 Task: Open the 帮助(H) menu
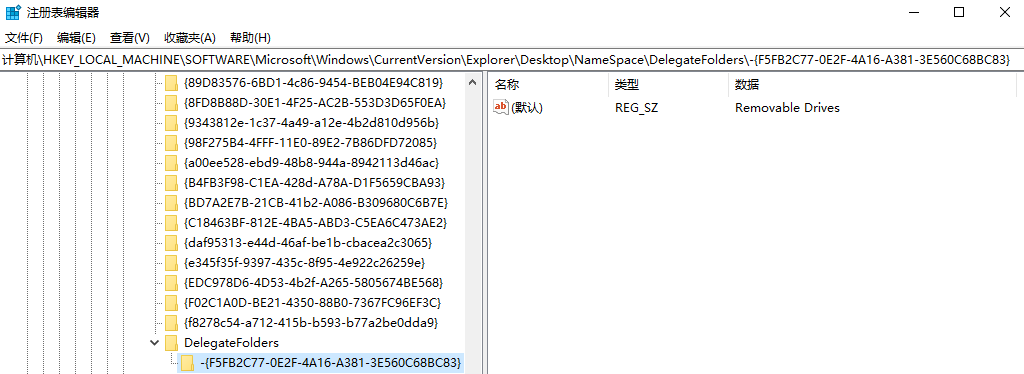[250, 37]
